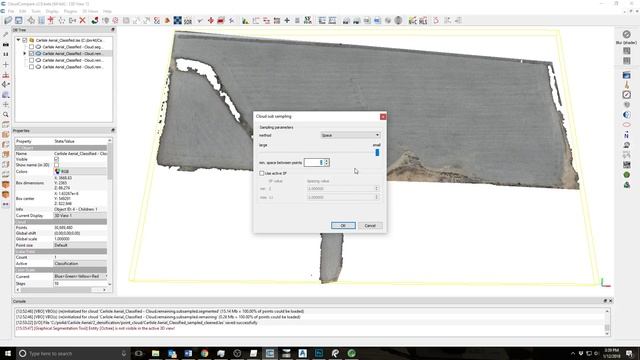Click the Windows Start button

[x=8, y=353]
